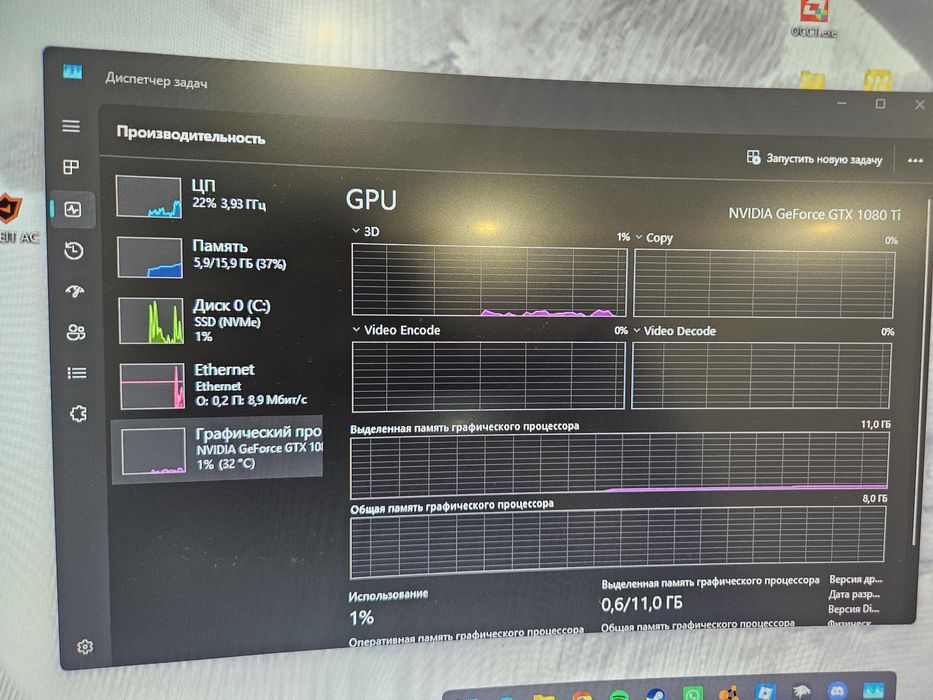Click the three-dot more options button

pyautogui.click(x=915, y=161)
